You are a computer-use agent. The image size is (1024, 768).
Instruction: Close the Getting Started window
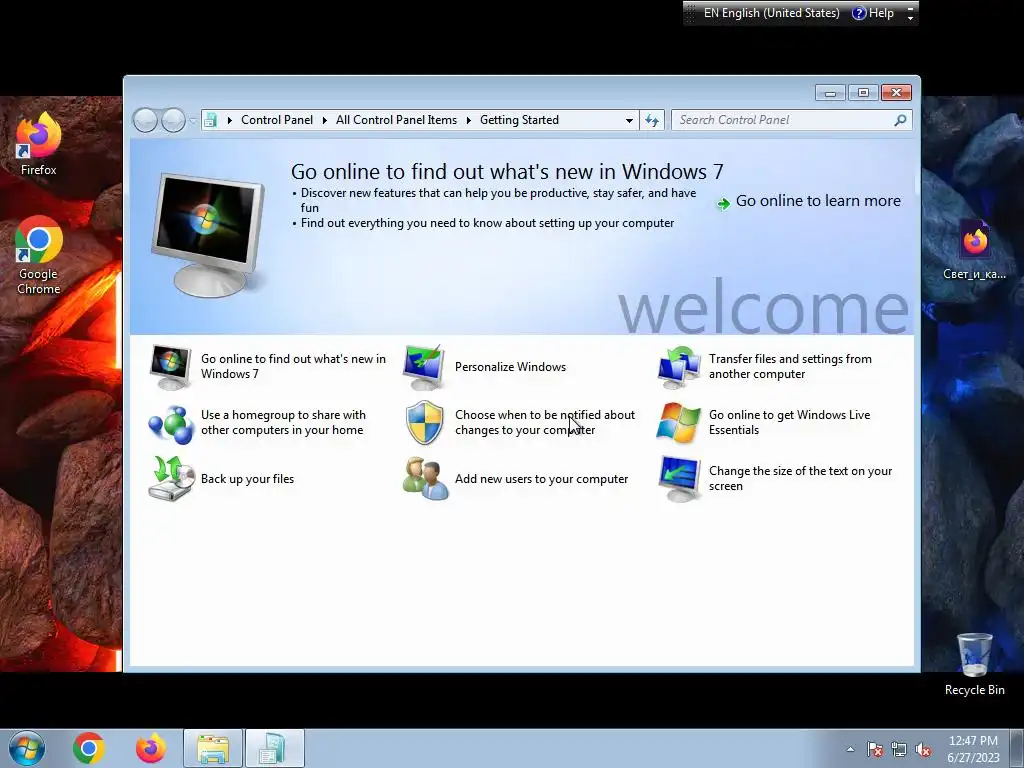(x=896, y=93)
